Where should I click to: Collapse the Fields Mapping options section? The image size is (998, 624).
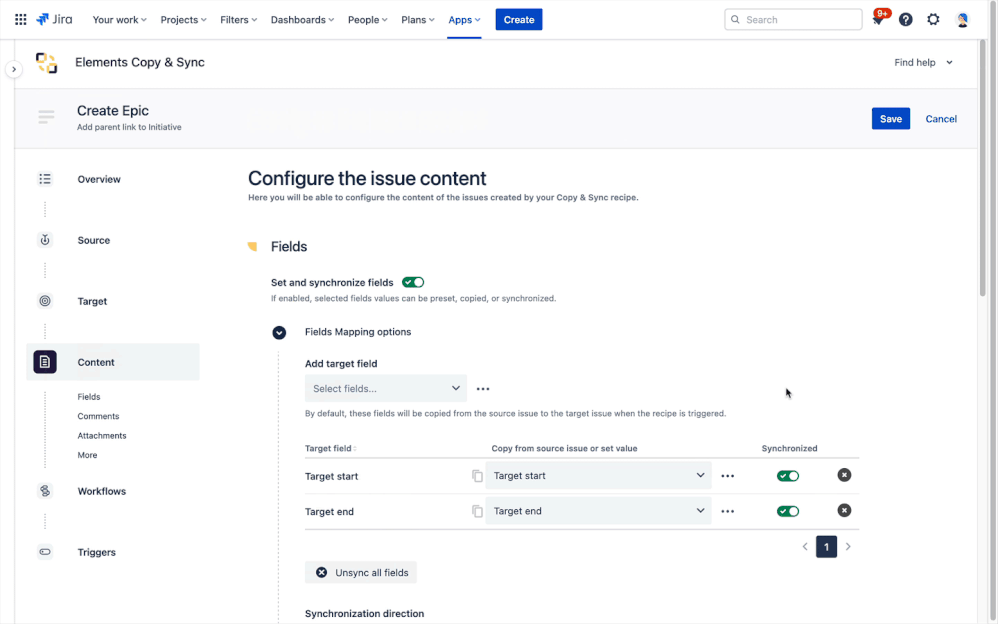280,332
